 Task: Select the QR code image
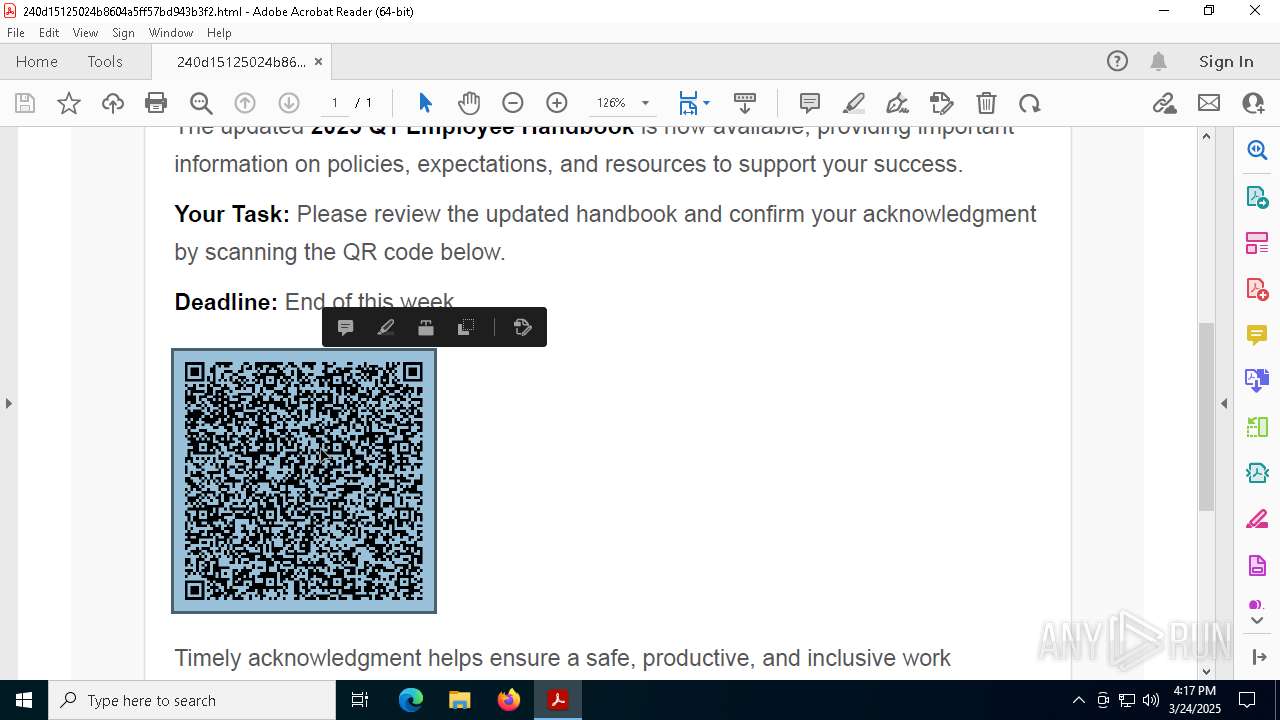tap(304, 481)
